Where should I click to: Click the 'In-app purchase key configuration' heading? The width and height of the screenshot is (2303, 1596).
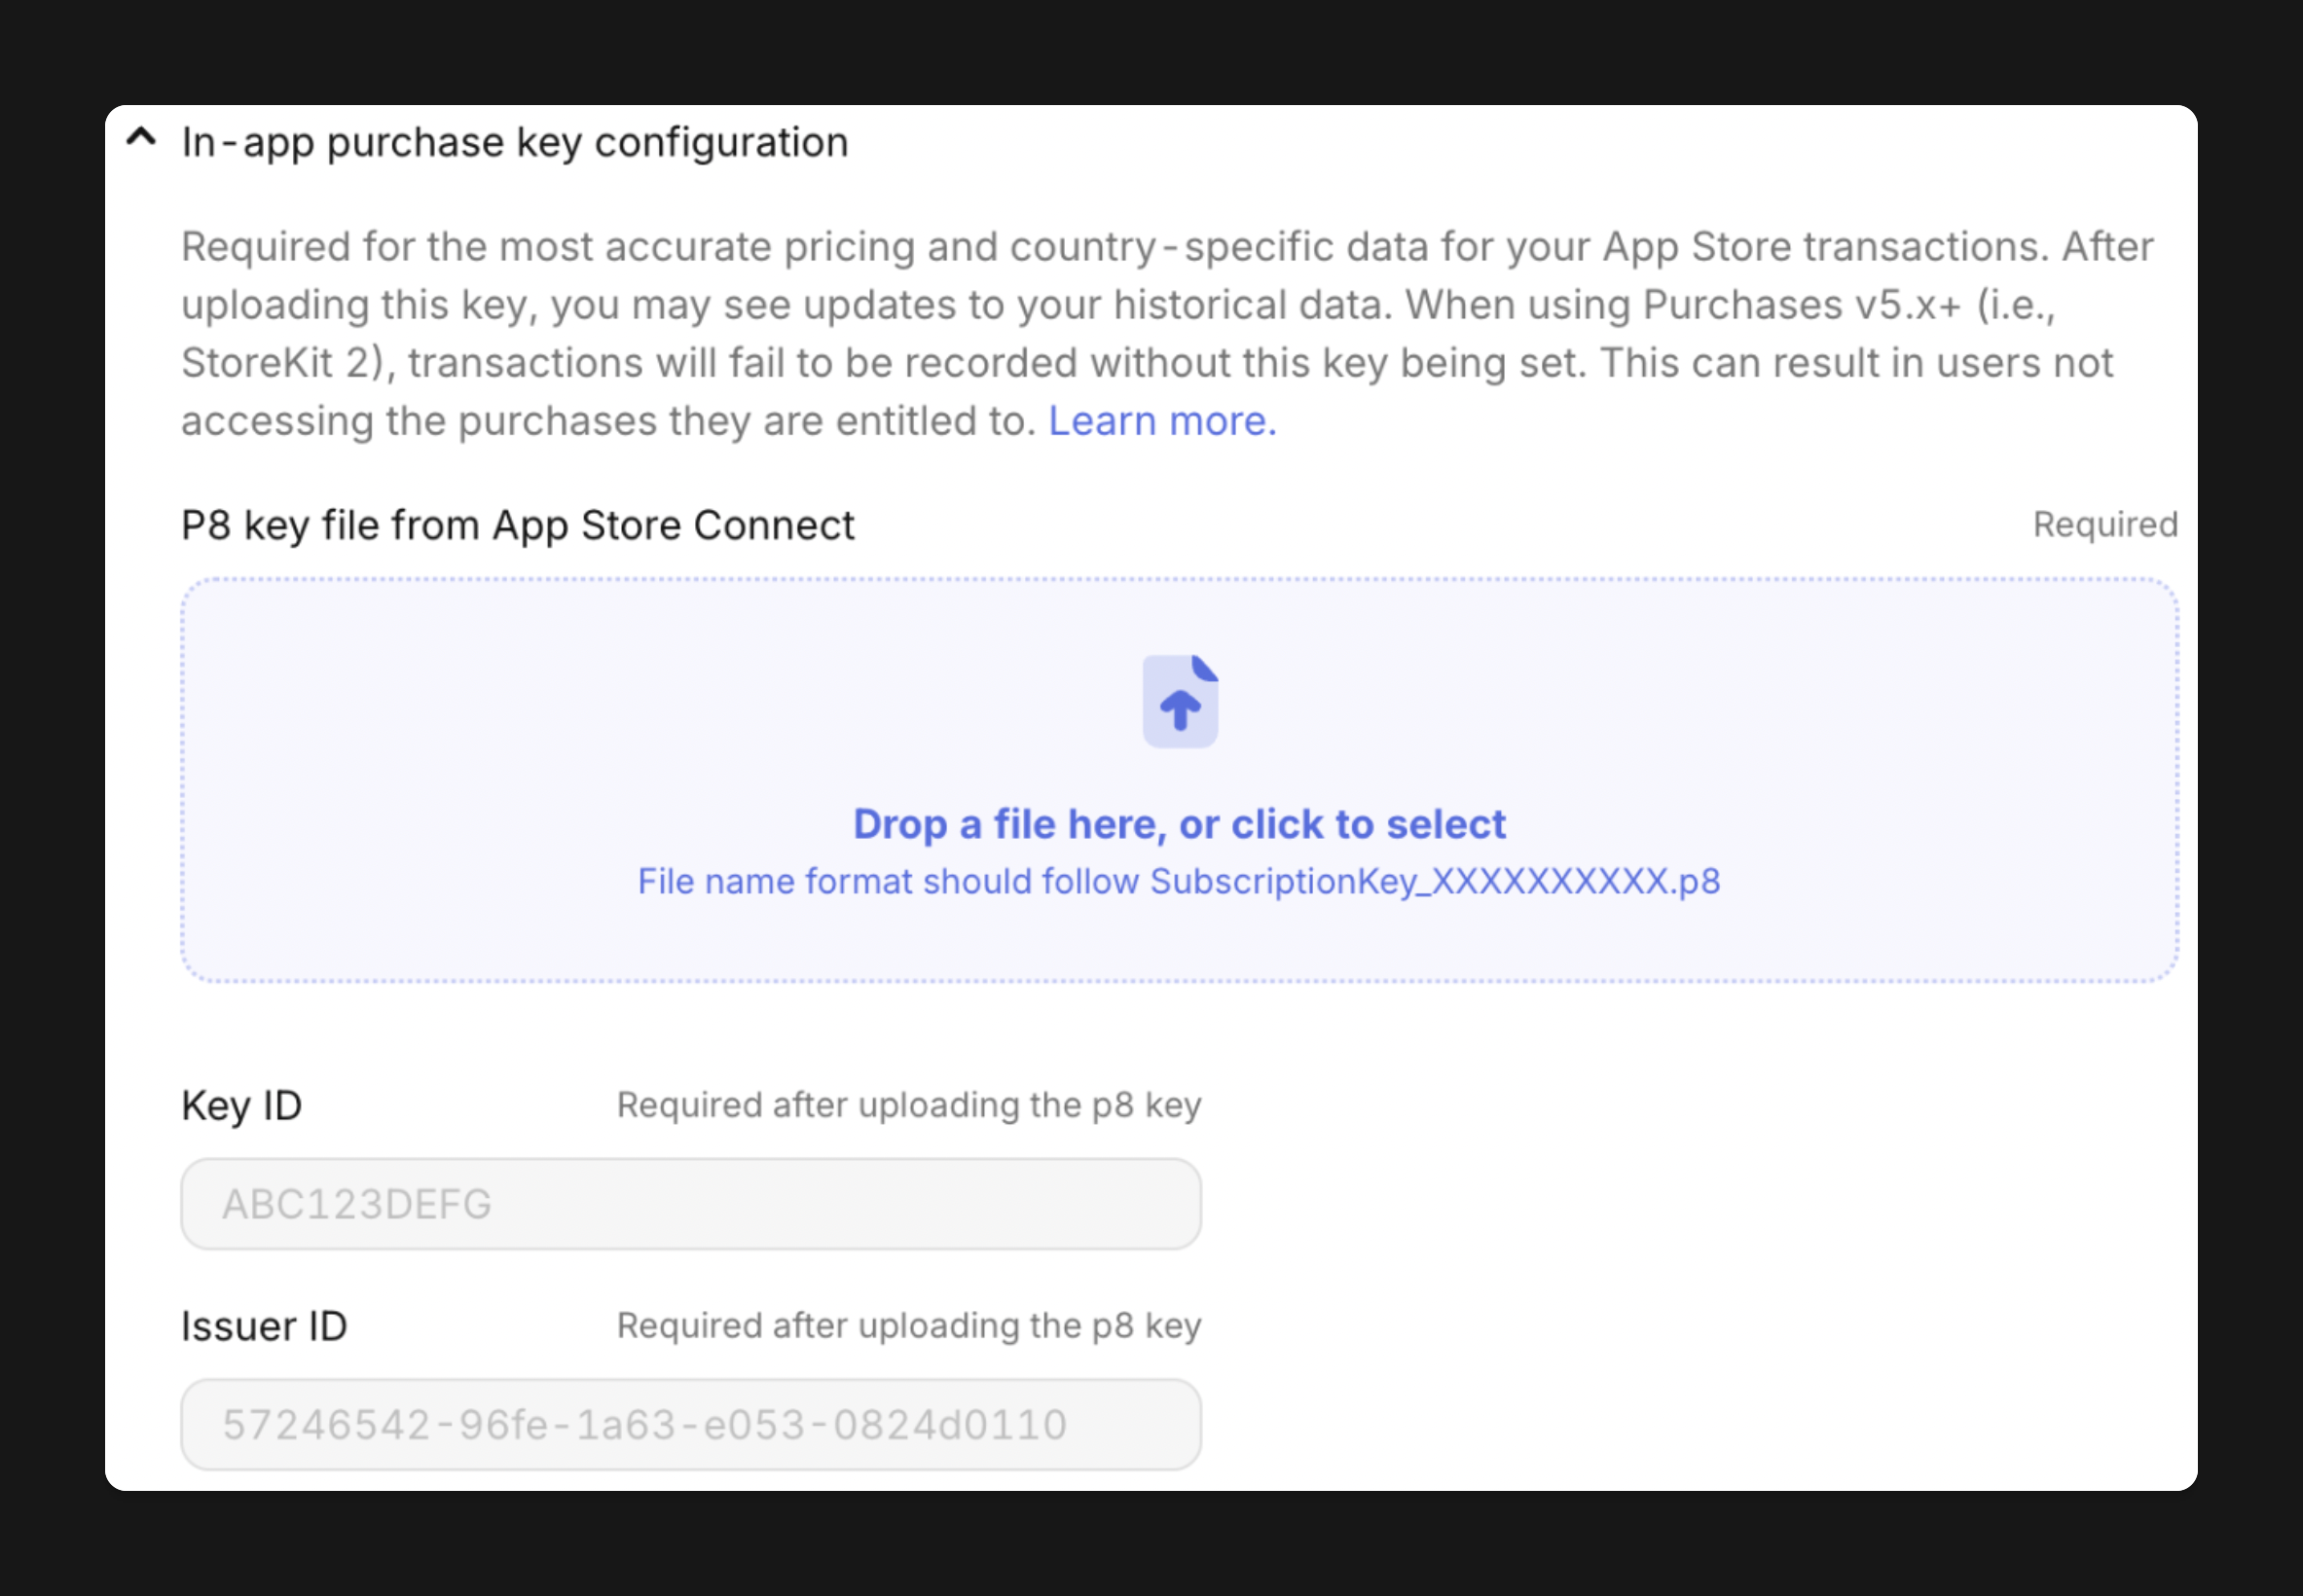[514, 143]
